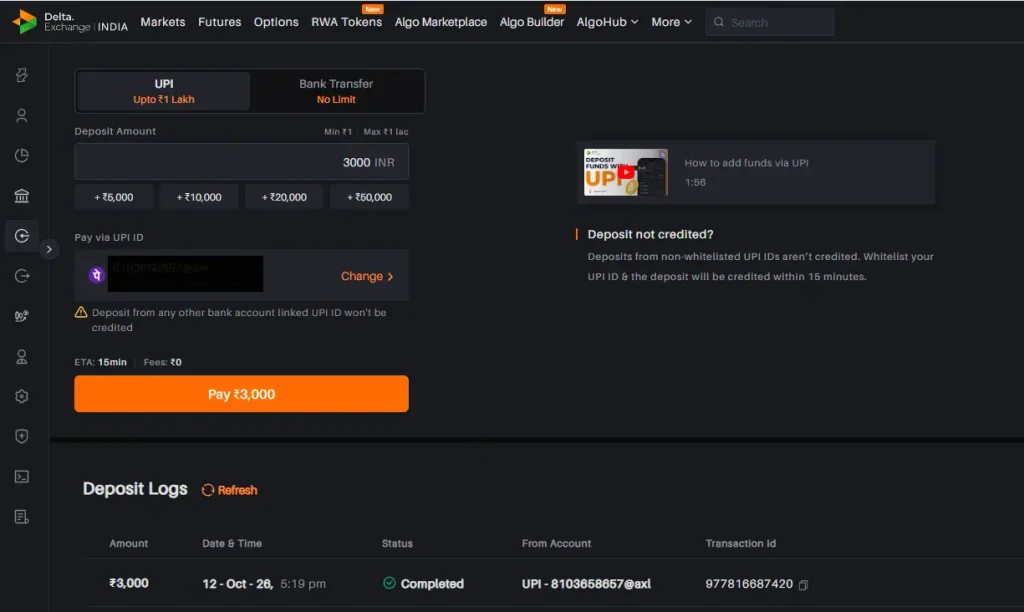Click the From Account column header
Viewport: 1024px width, 612px height.
pos(556,543)
